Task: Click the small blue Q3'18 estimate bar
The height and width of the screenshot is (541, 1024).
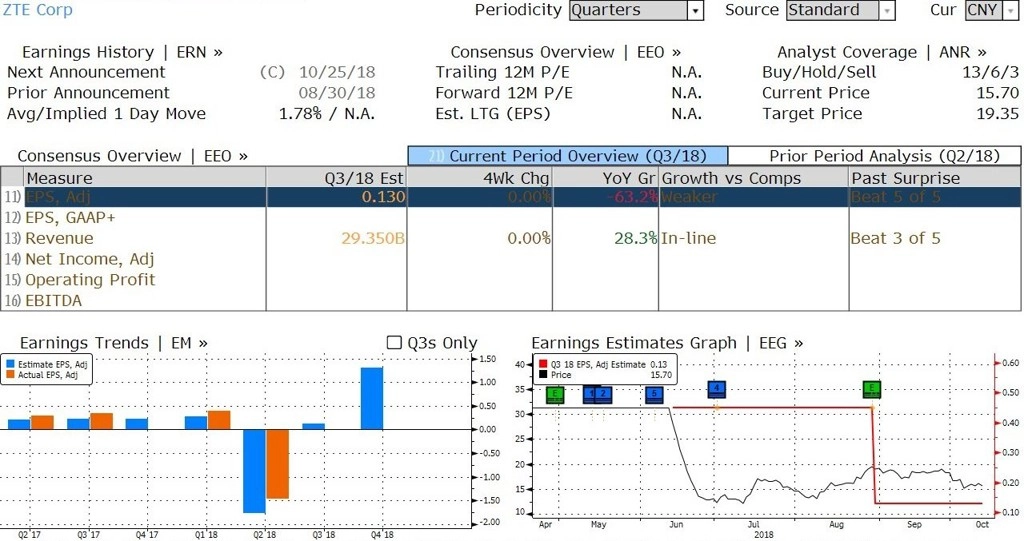Action: click(x=313, y=426)
